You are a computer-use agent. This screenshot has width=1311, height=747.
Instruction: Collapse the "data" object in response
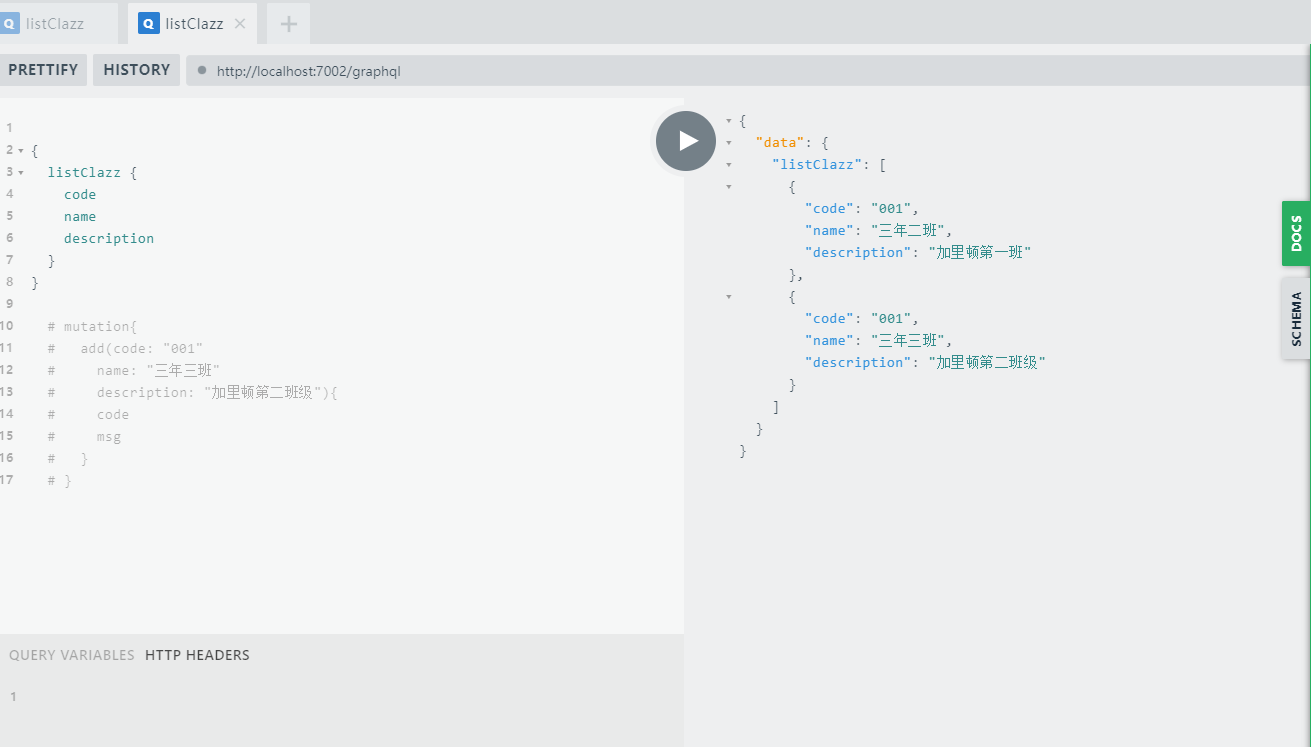tap(728, 142)
